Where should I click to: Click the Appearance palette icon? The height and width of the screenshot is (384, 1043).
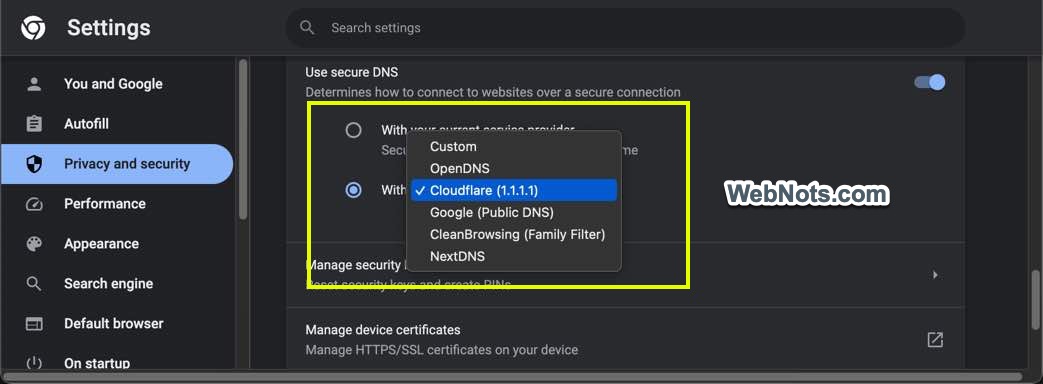(x=34, y=244)
